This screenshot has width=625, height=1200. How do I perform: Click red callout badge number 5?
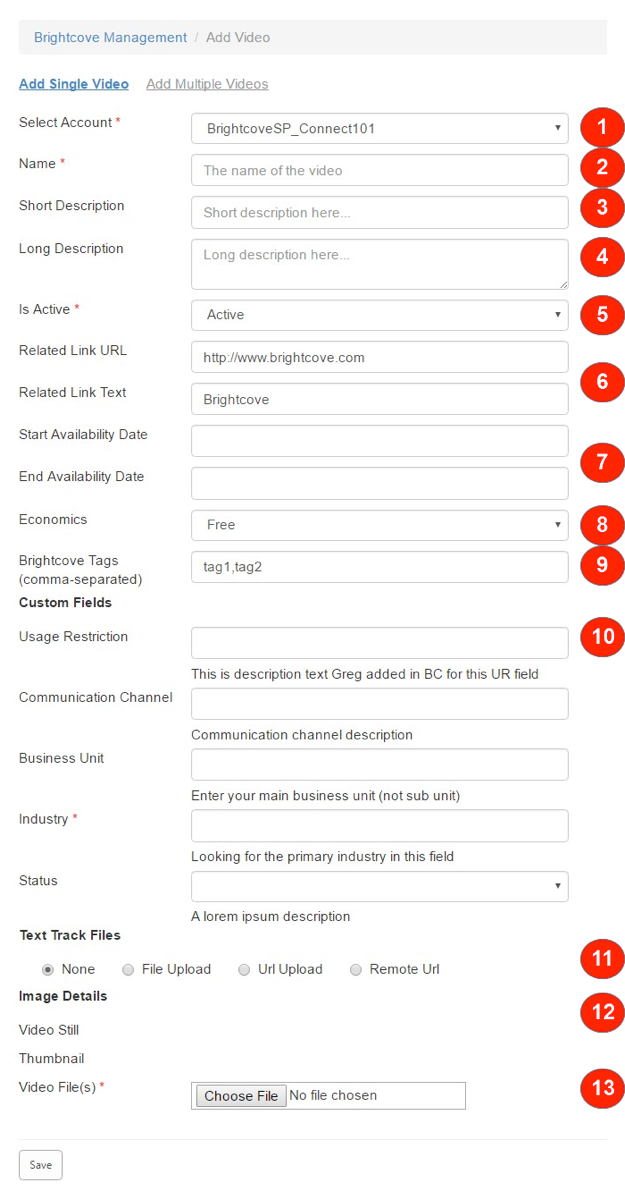pos(602,314)
